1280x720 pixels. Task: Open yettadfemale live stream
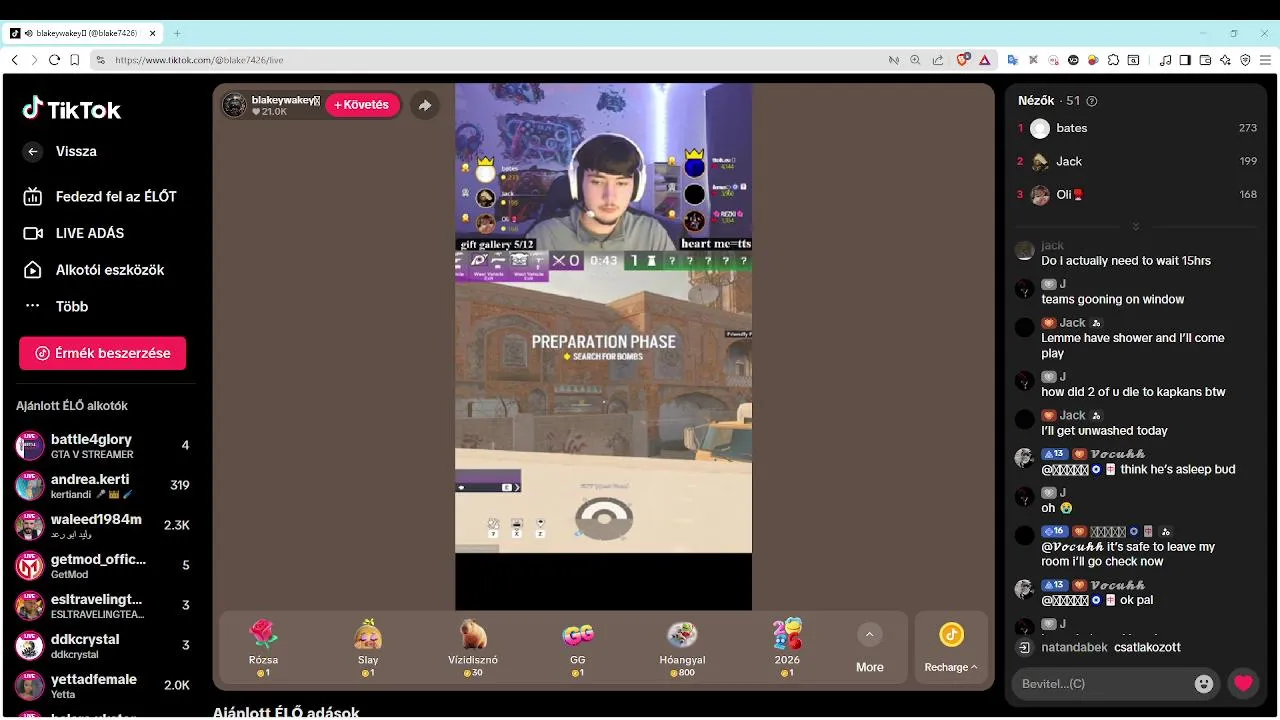[x=103, y=686]
